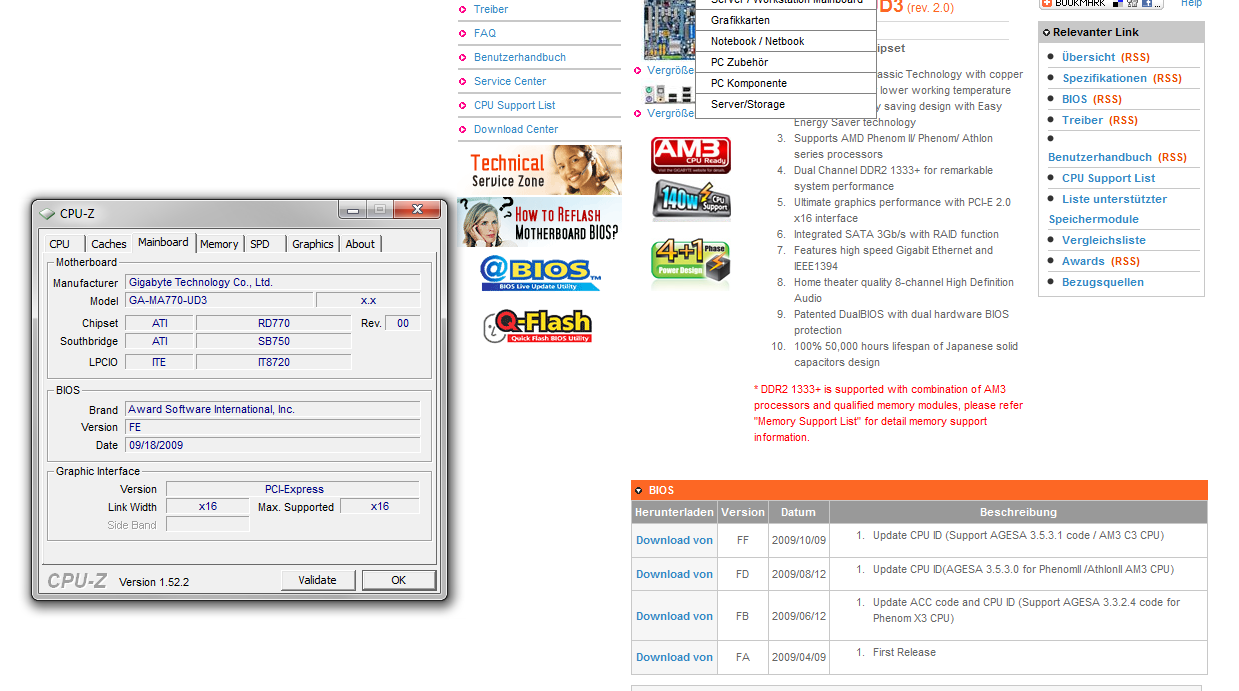Open the Memory tab in CPU-Z
Screen dimensions: 1239x691
pyautogui.click(x=219, y=244)
